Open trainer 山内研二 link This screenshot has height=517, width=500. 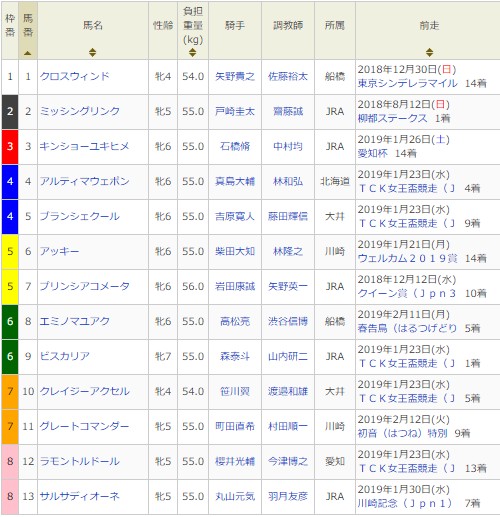288,356
